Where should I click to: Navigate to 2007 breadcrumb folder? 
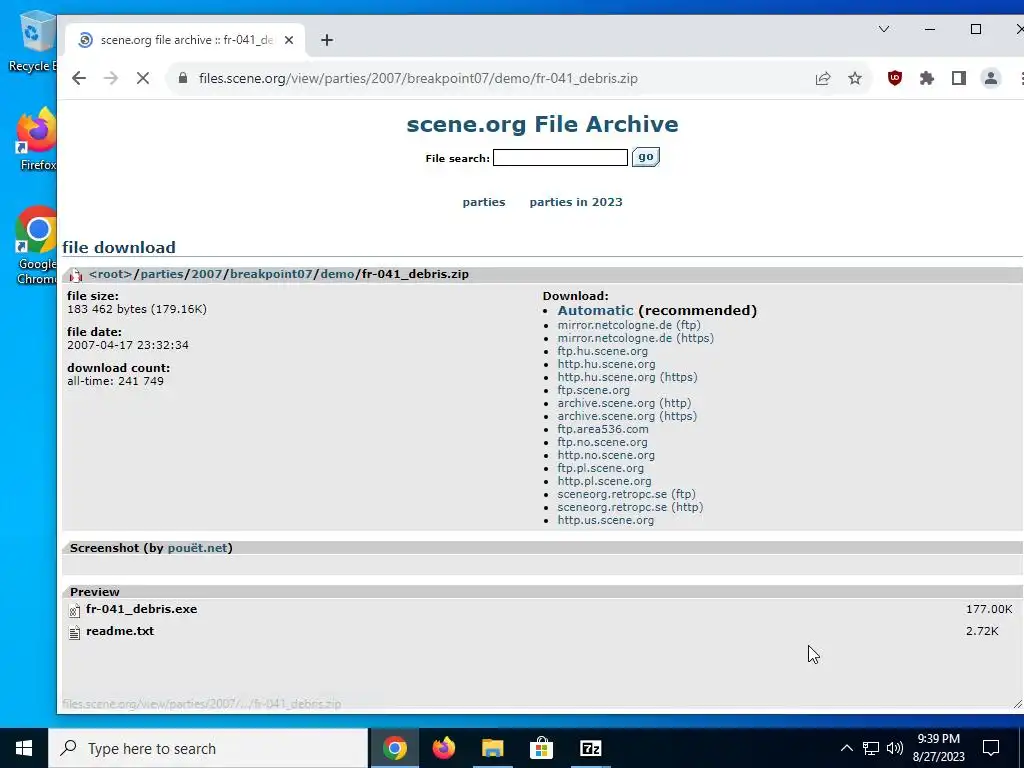(207, 274)
